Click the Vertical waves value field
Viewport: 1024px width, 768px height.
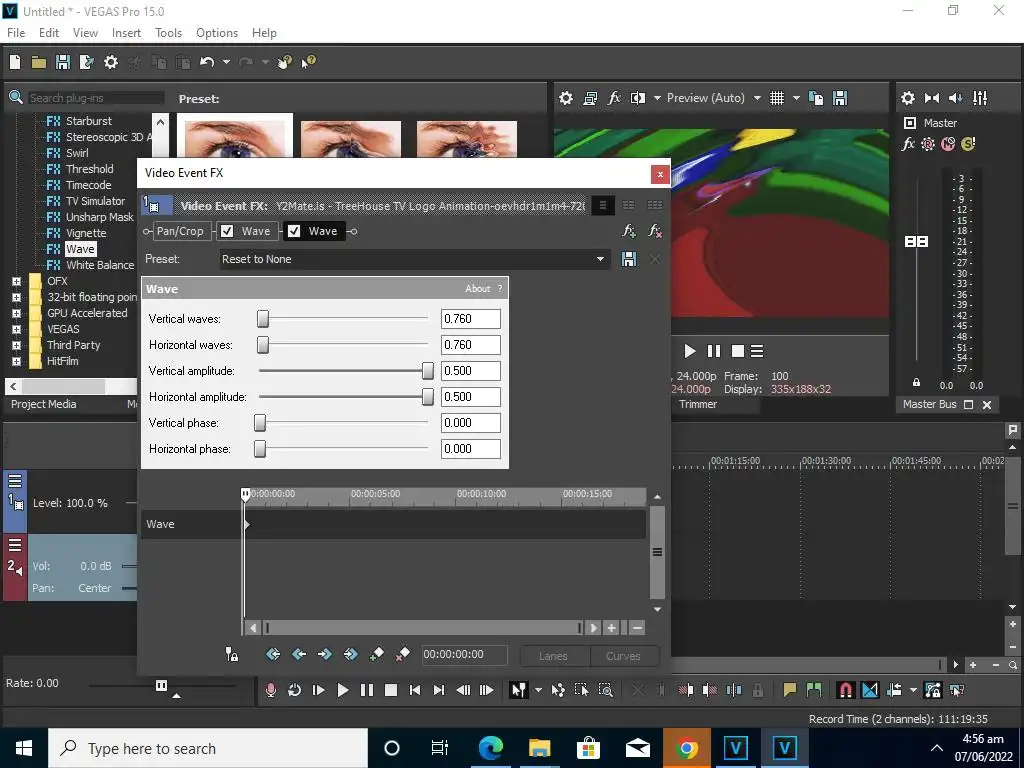click(x=471, y=319)
